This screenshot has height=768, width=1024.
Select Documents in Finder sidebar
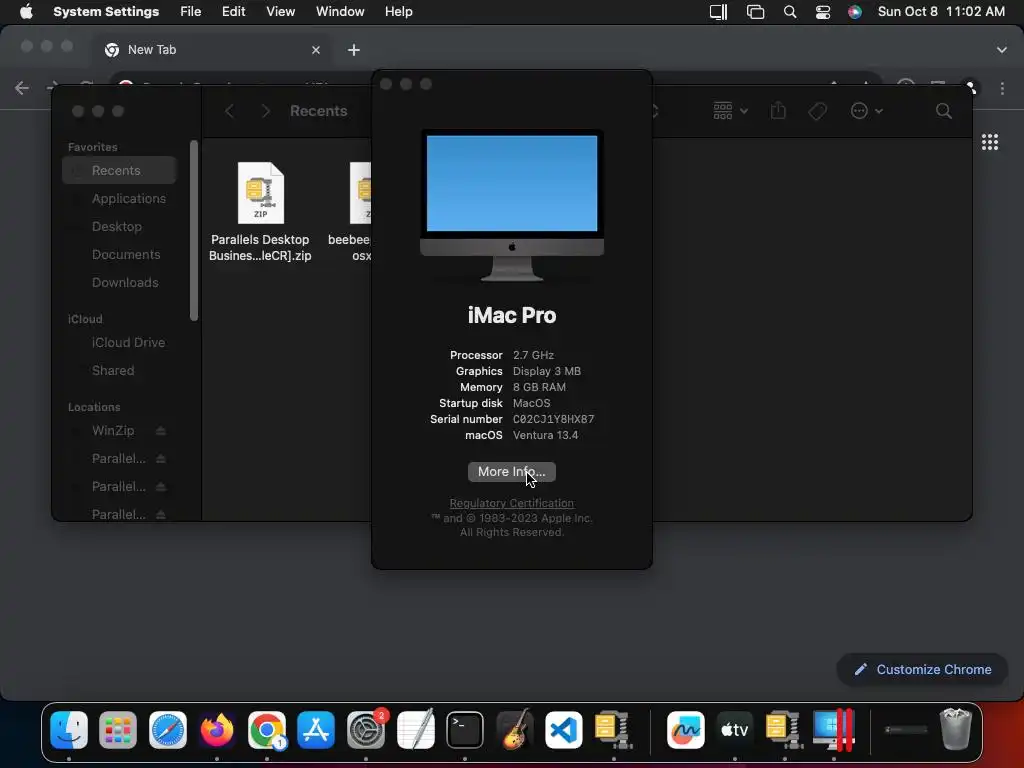point(120,255)
